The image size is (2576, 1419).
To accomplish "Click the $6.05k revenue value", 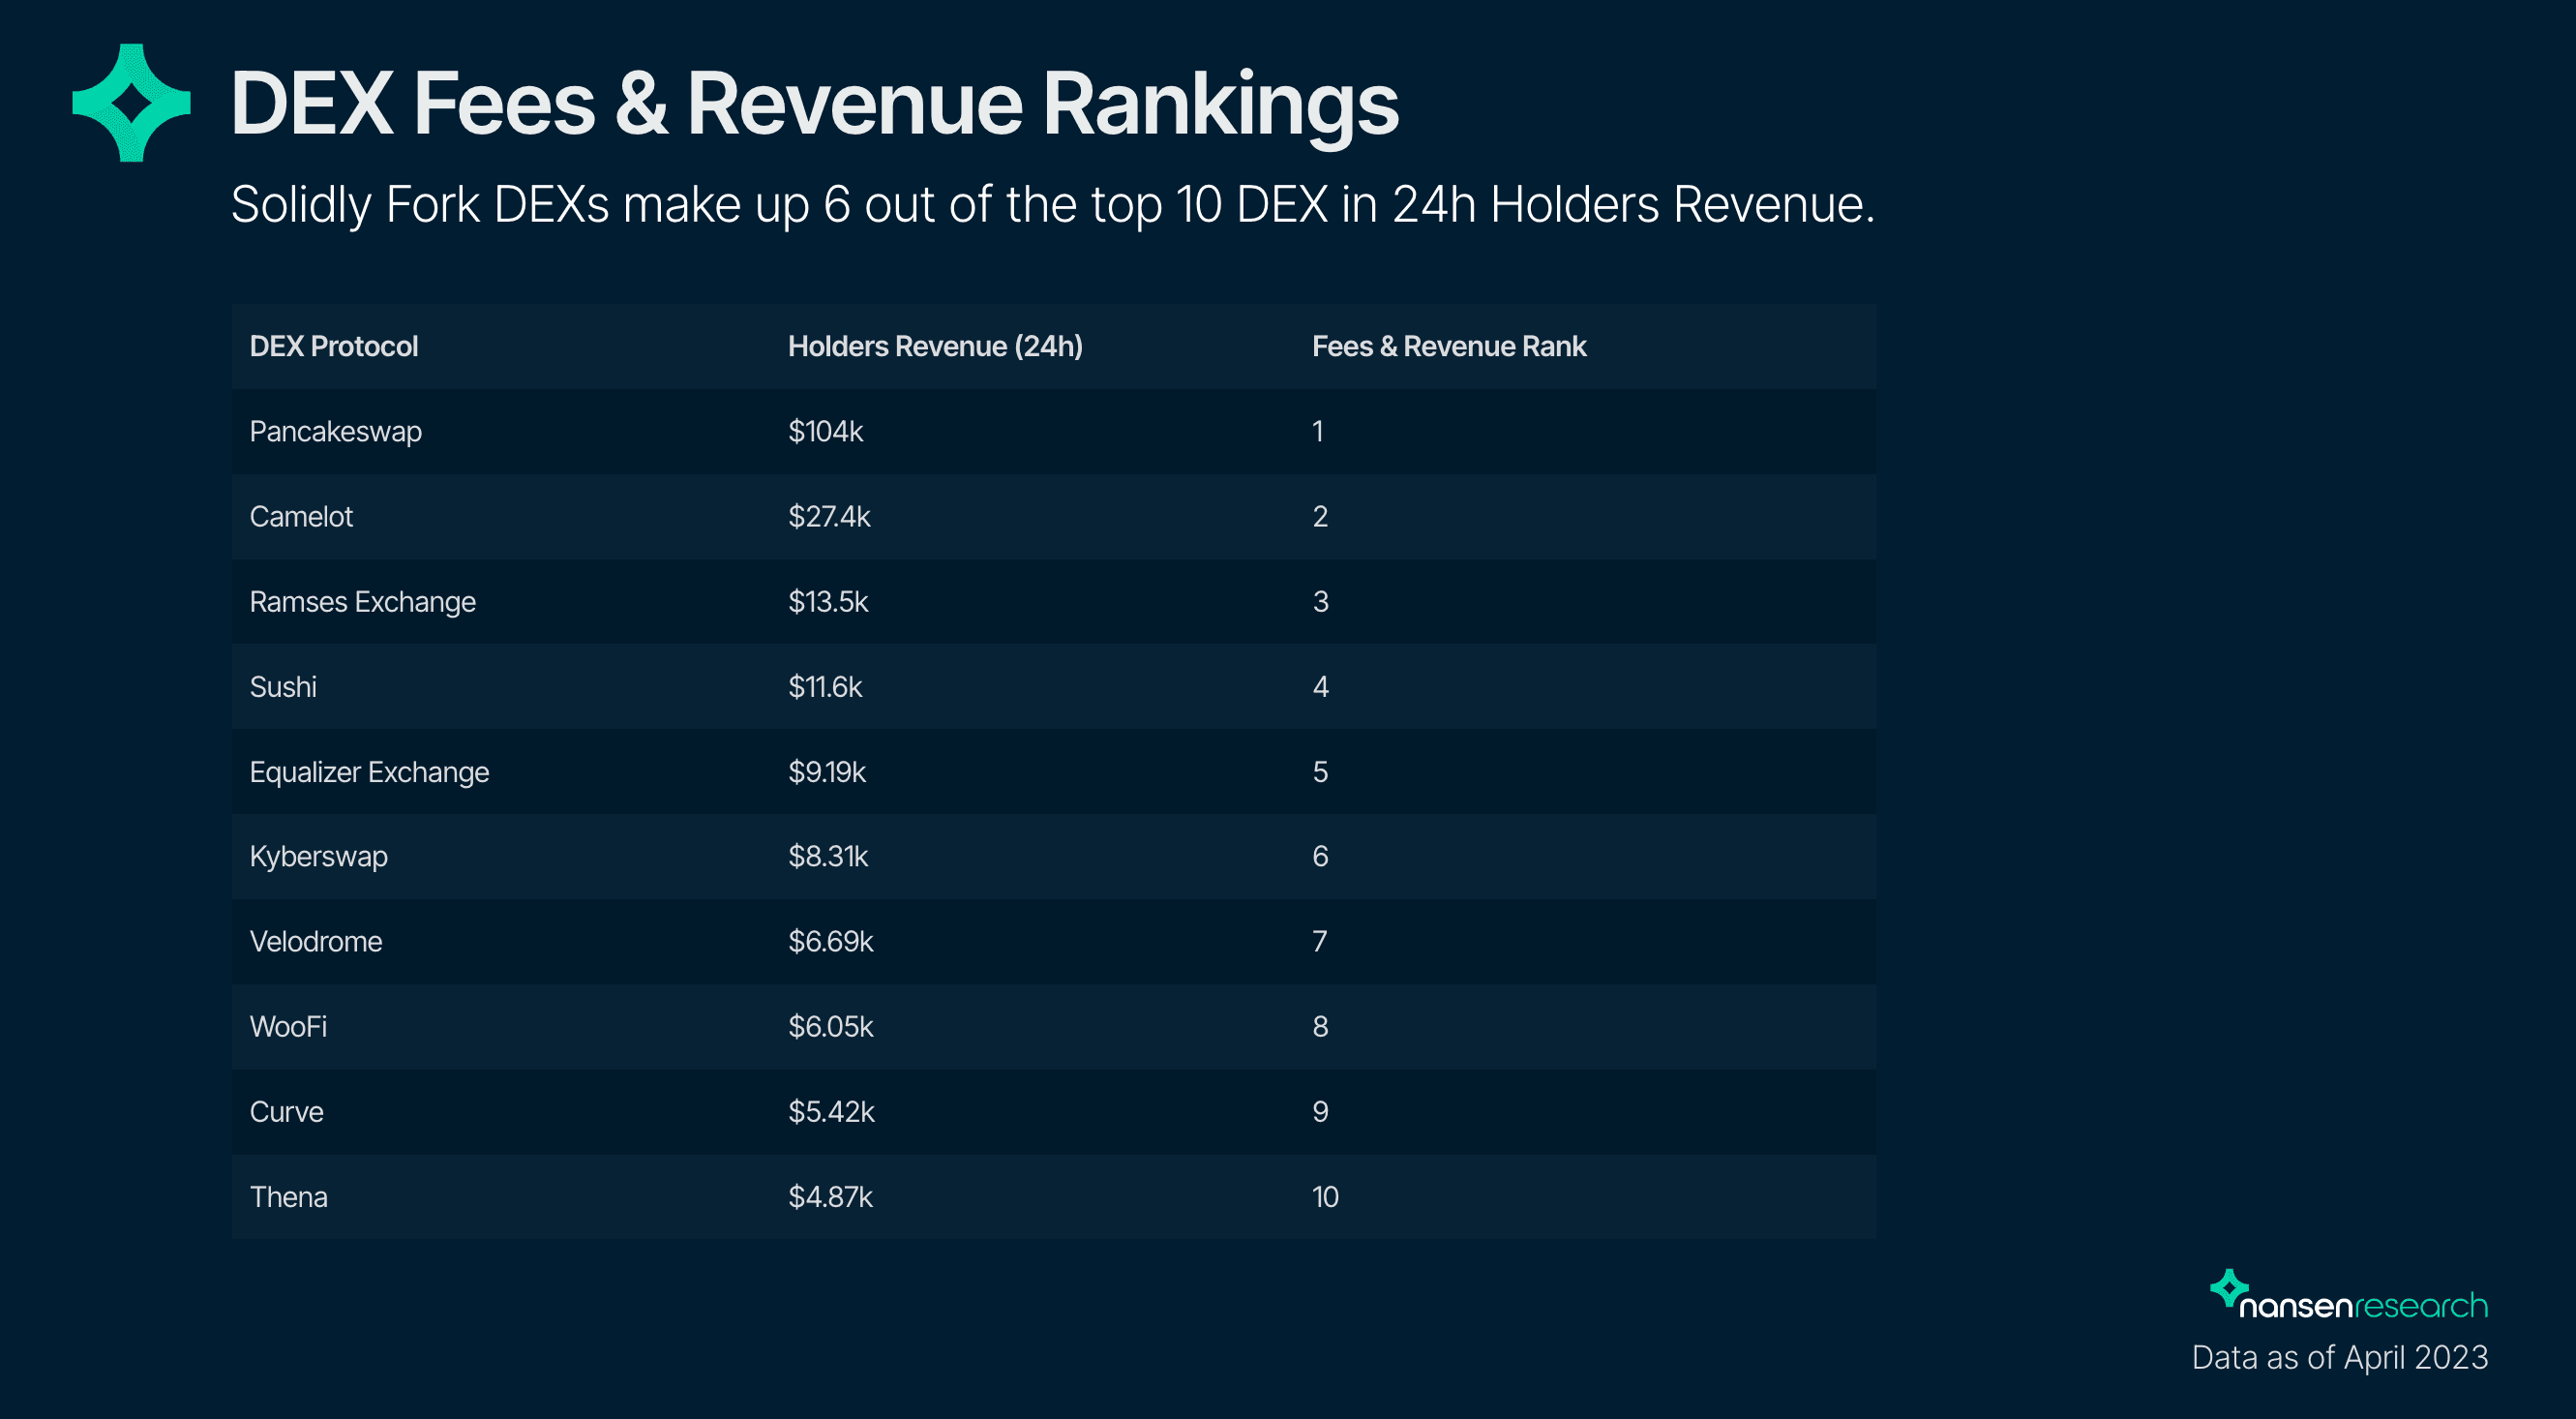I will [x=831, y=1027].
